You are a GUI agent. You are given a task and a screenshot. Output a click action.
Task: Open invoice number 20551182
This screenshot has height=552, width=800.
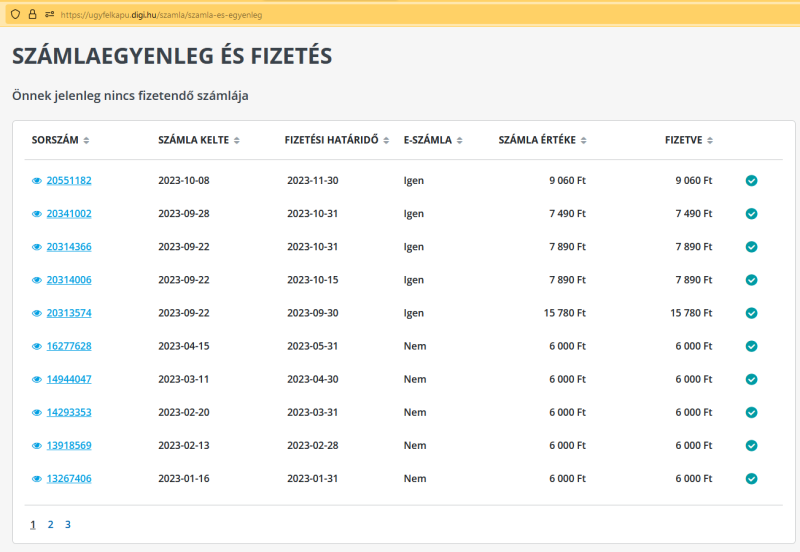[69, 181]
